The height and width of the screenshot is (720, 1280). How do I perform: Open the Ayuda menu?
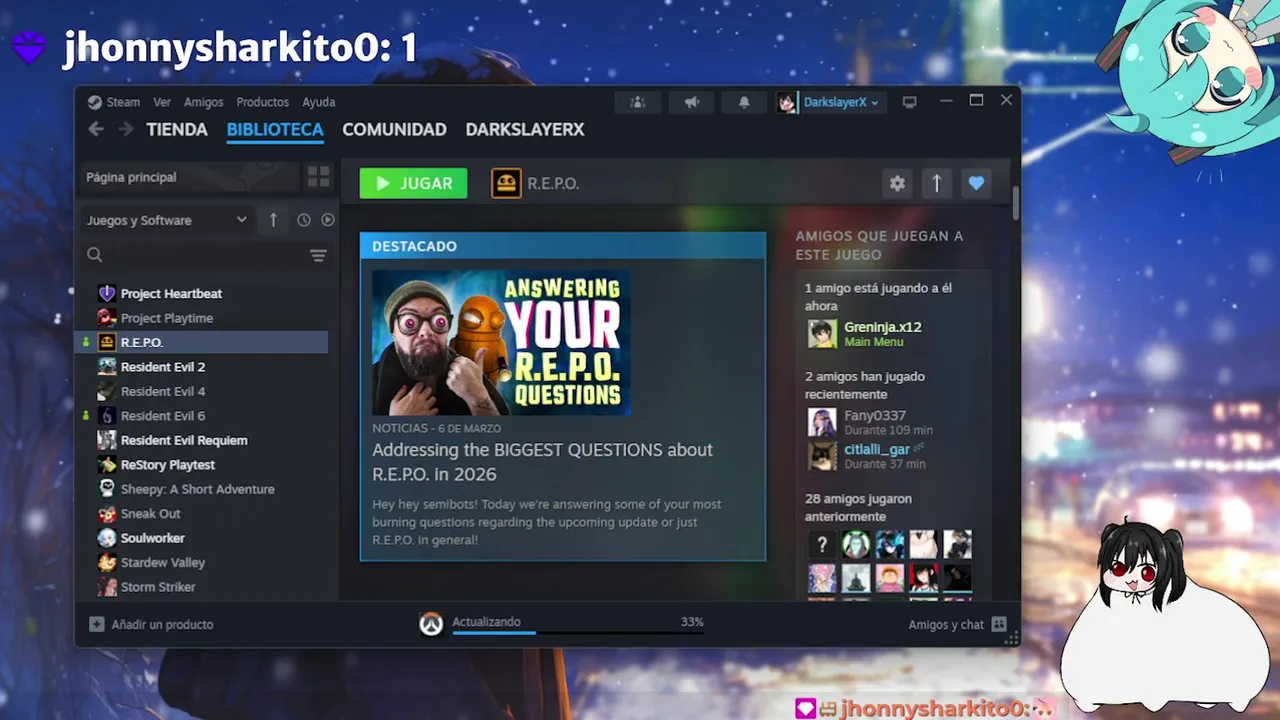point(319,102)
